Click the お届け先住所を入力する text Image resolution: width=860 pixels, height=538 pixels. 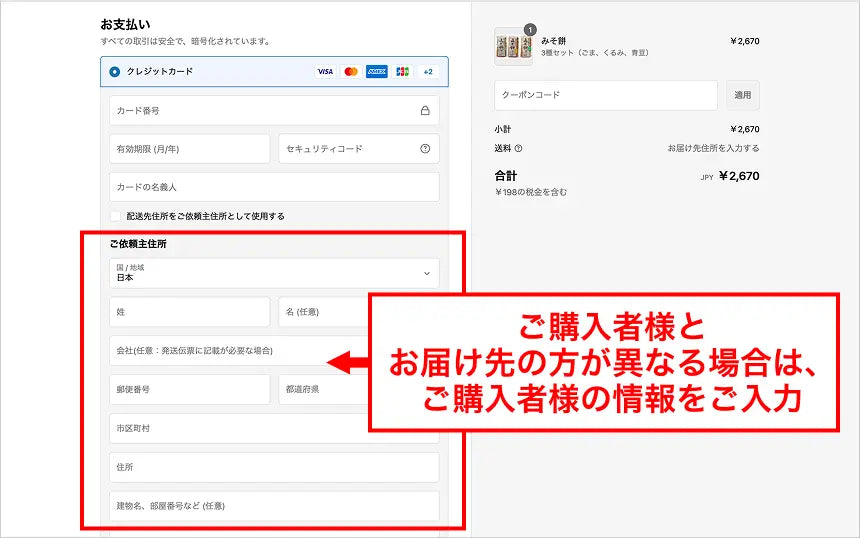click(x=713, y=148)
